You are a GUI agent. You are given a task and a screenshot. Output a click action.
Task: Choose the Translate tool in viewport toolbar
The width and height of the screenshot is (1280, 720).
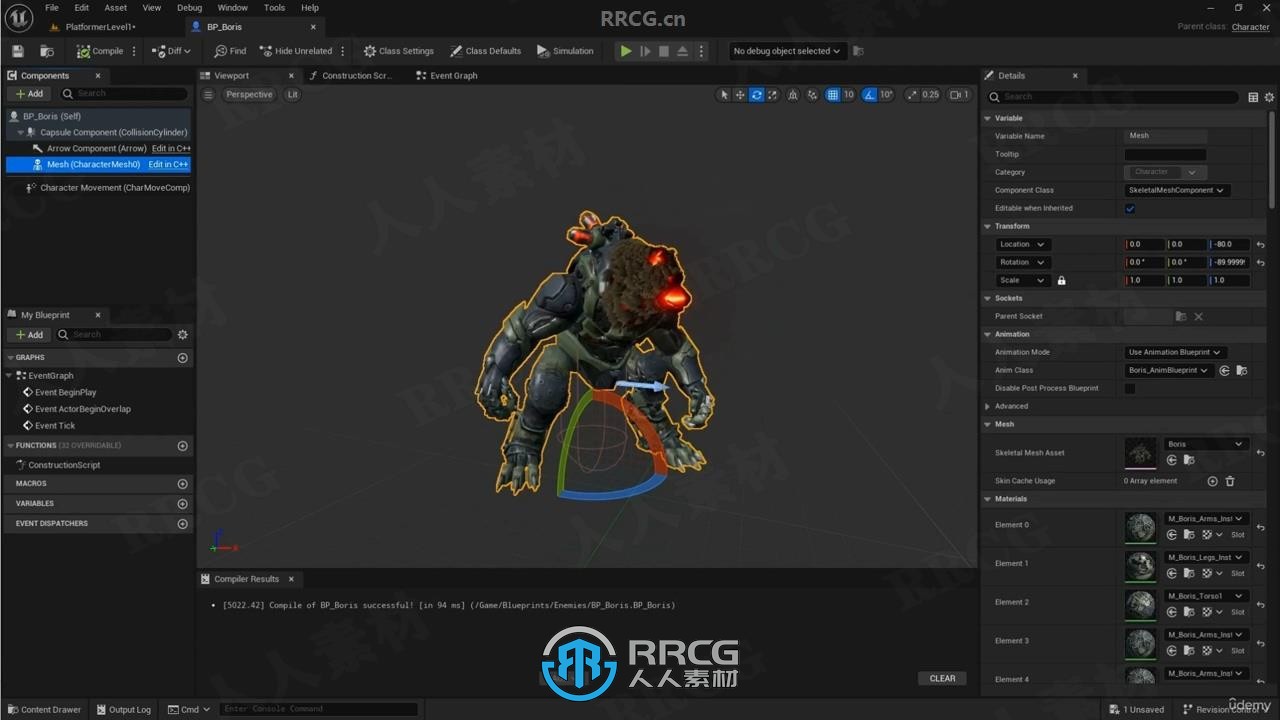(740, 95)
